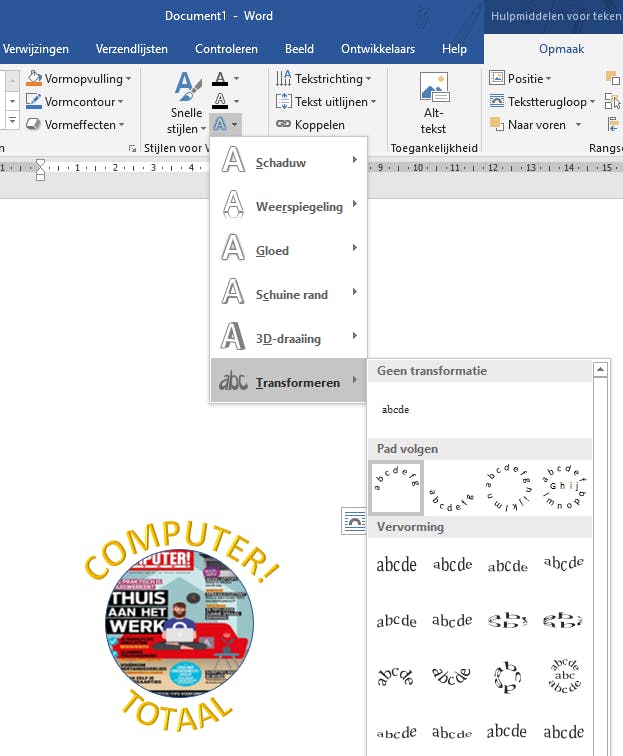Click the Vormcontour pen icon

pos(34,101)
